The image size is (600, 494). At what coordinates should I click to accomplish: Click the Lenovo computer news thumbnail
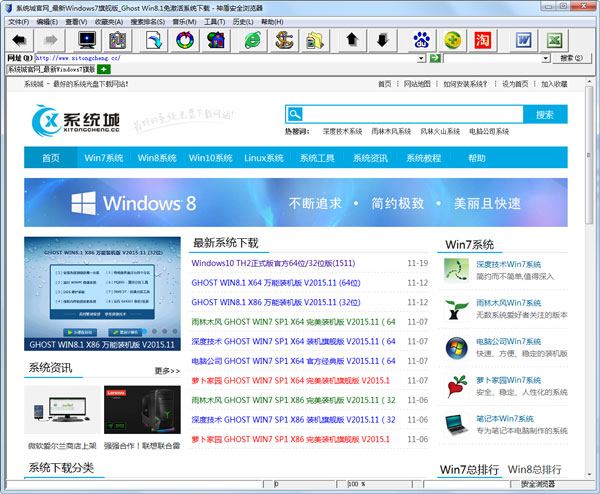pos(142,410)
